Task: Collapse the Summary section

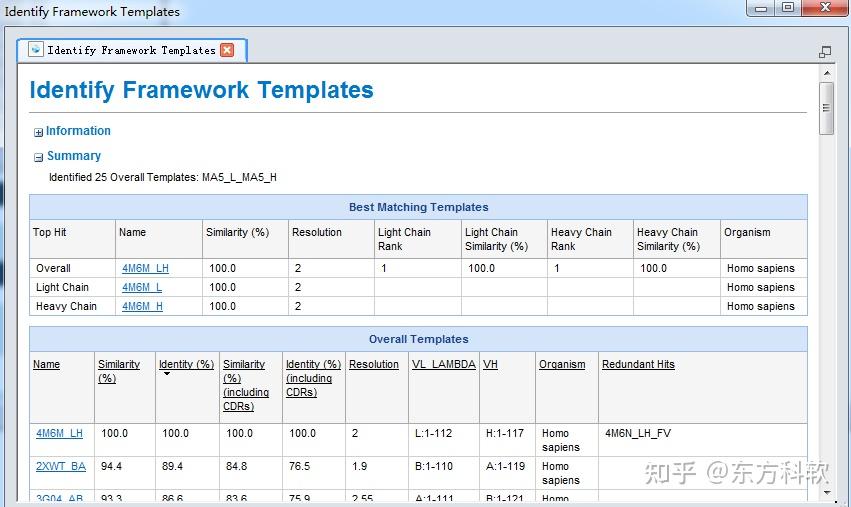Action: point(38,157)
